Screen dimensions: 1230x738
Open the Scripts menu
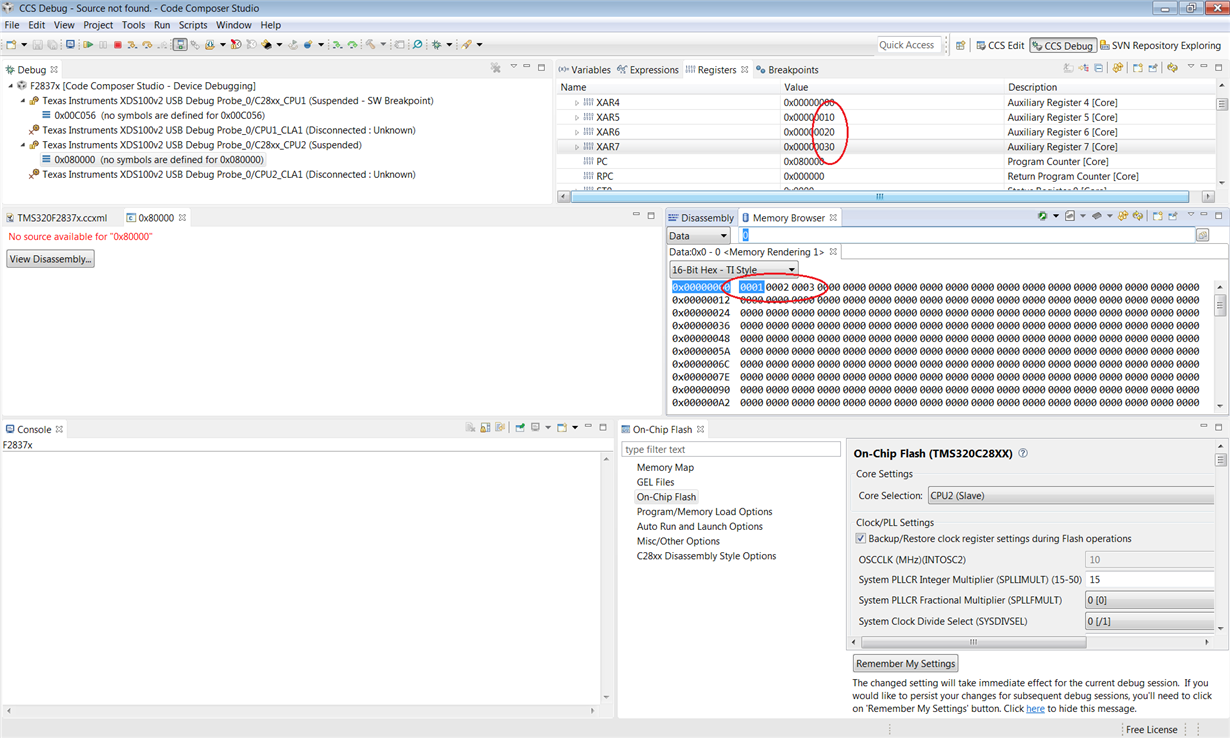click(193, 24)
